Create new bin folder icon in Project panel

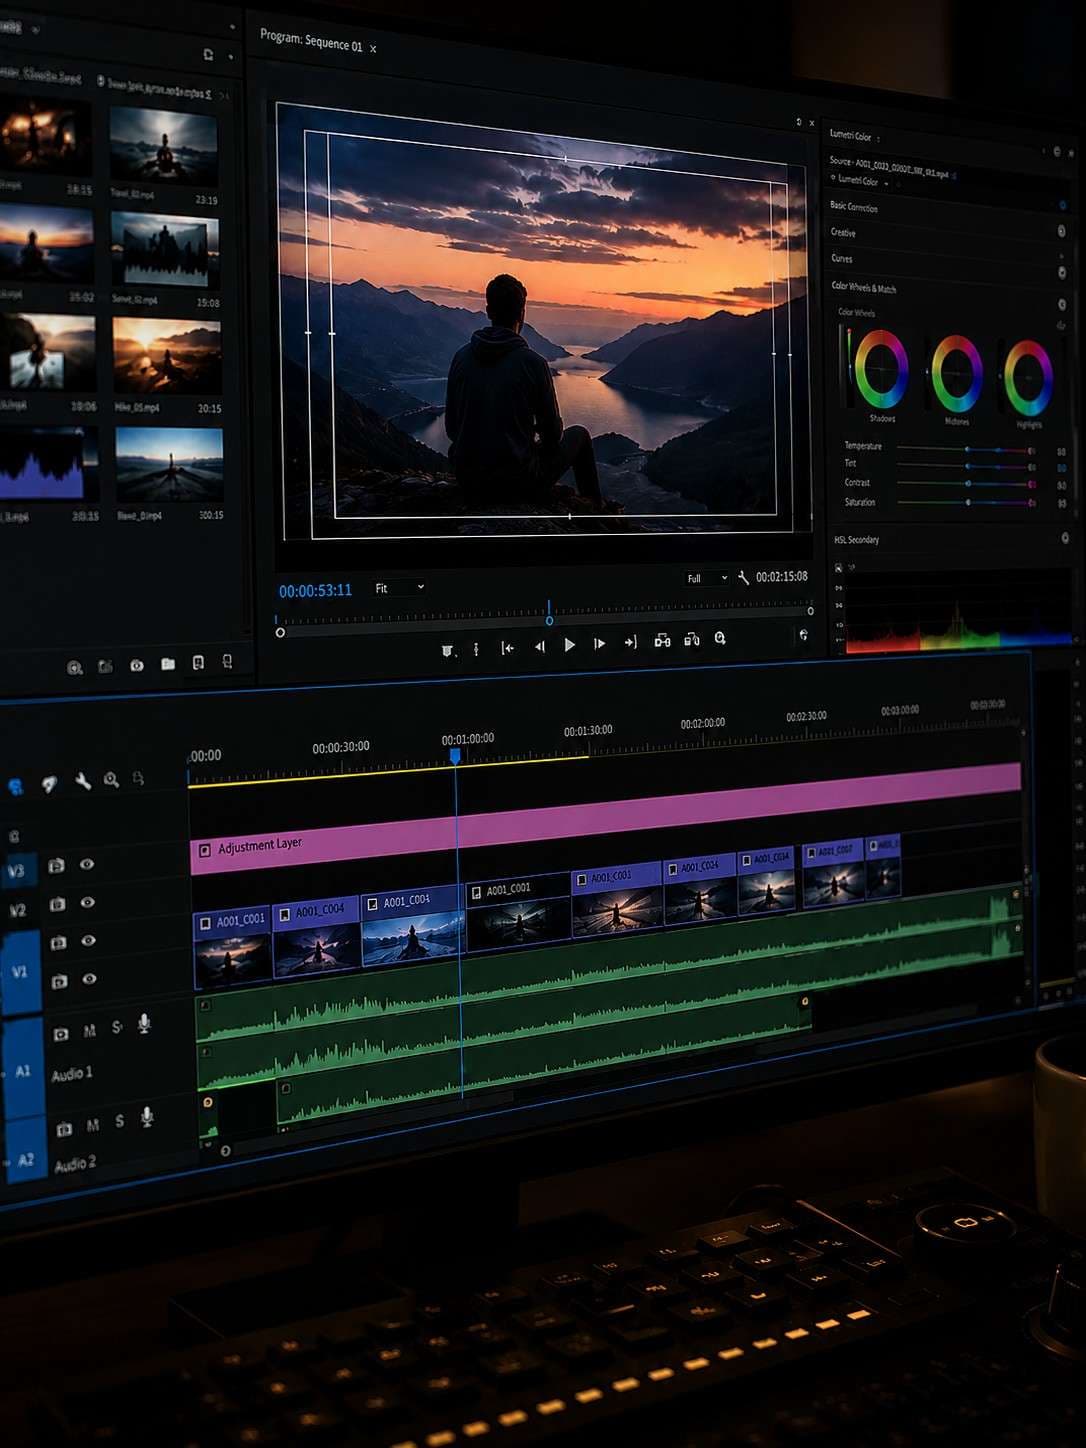click(168, 663)
